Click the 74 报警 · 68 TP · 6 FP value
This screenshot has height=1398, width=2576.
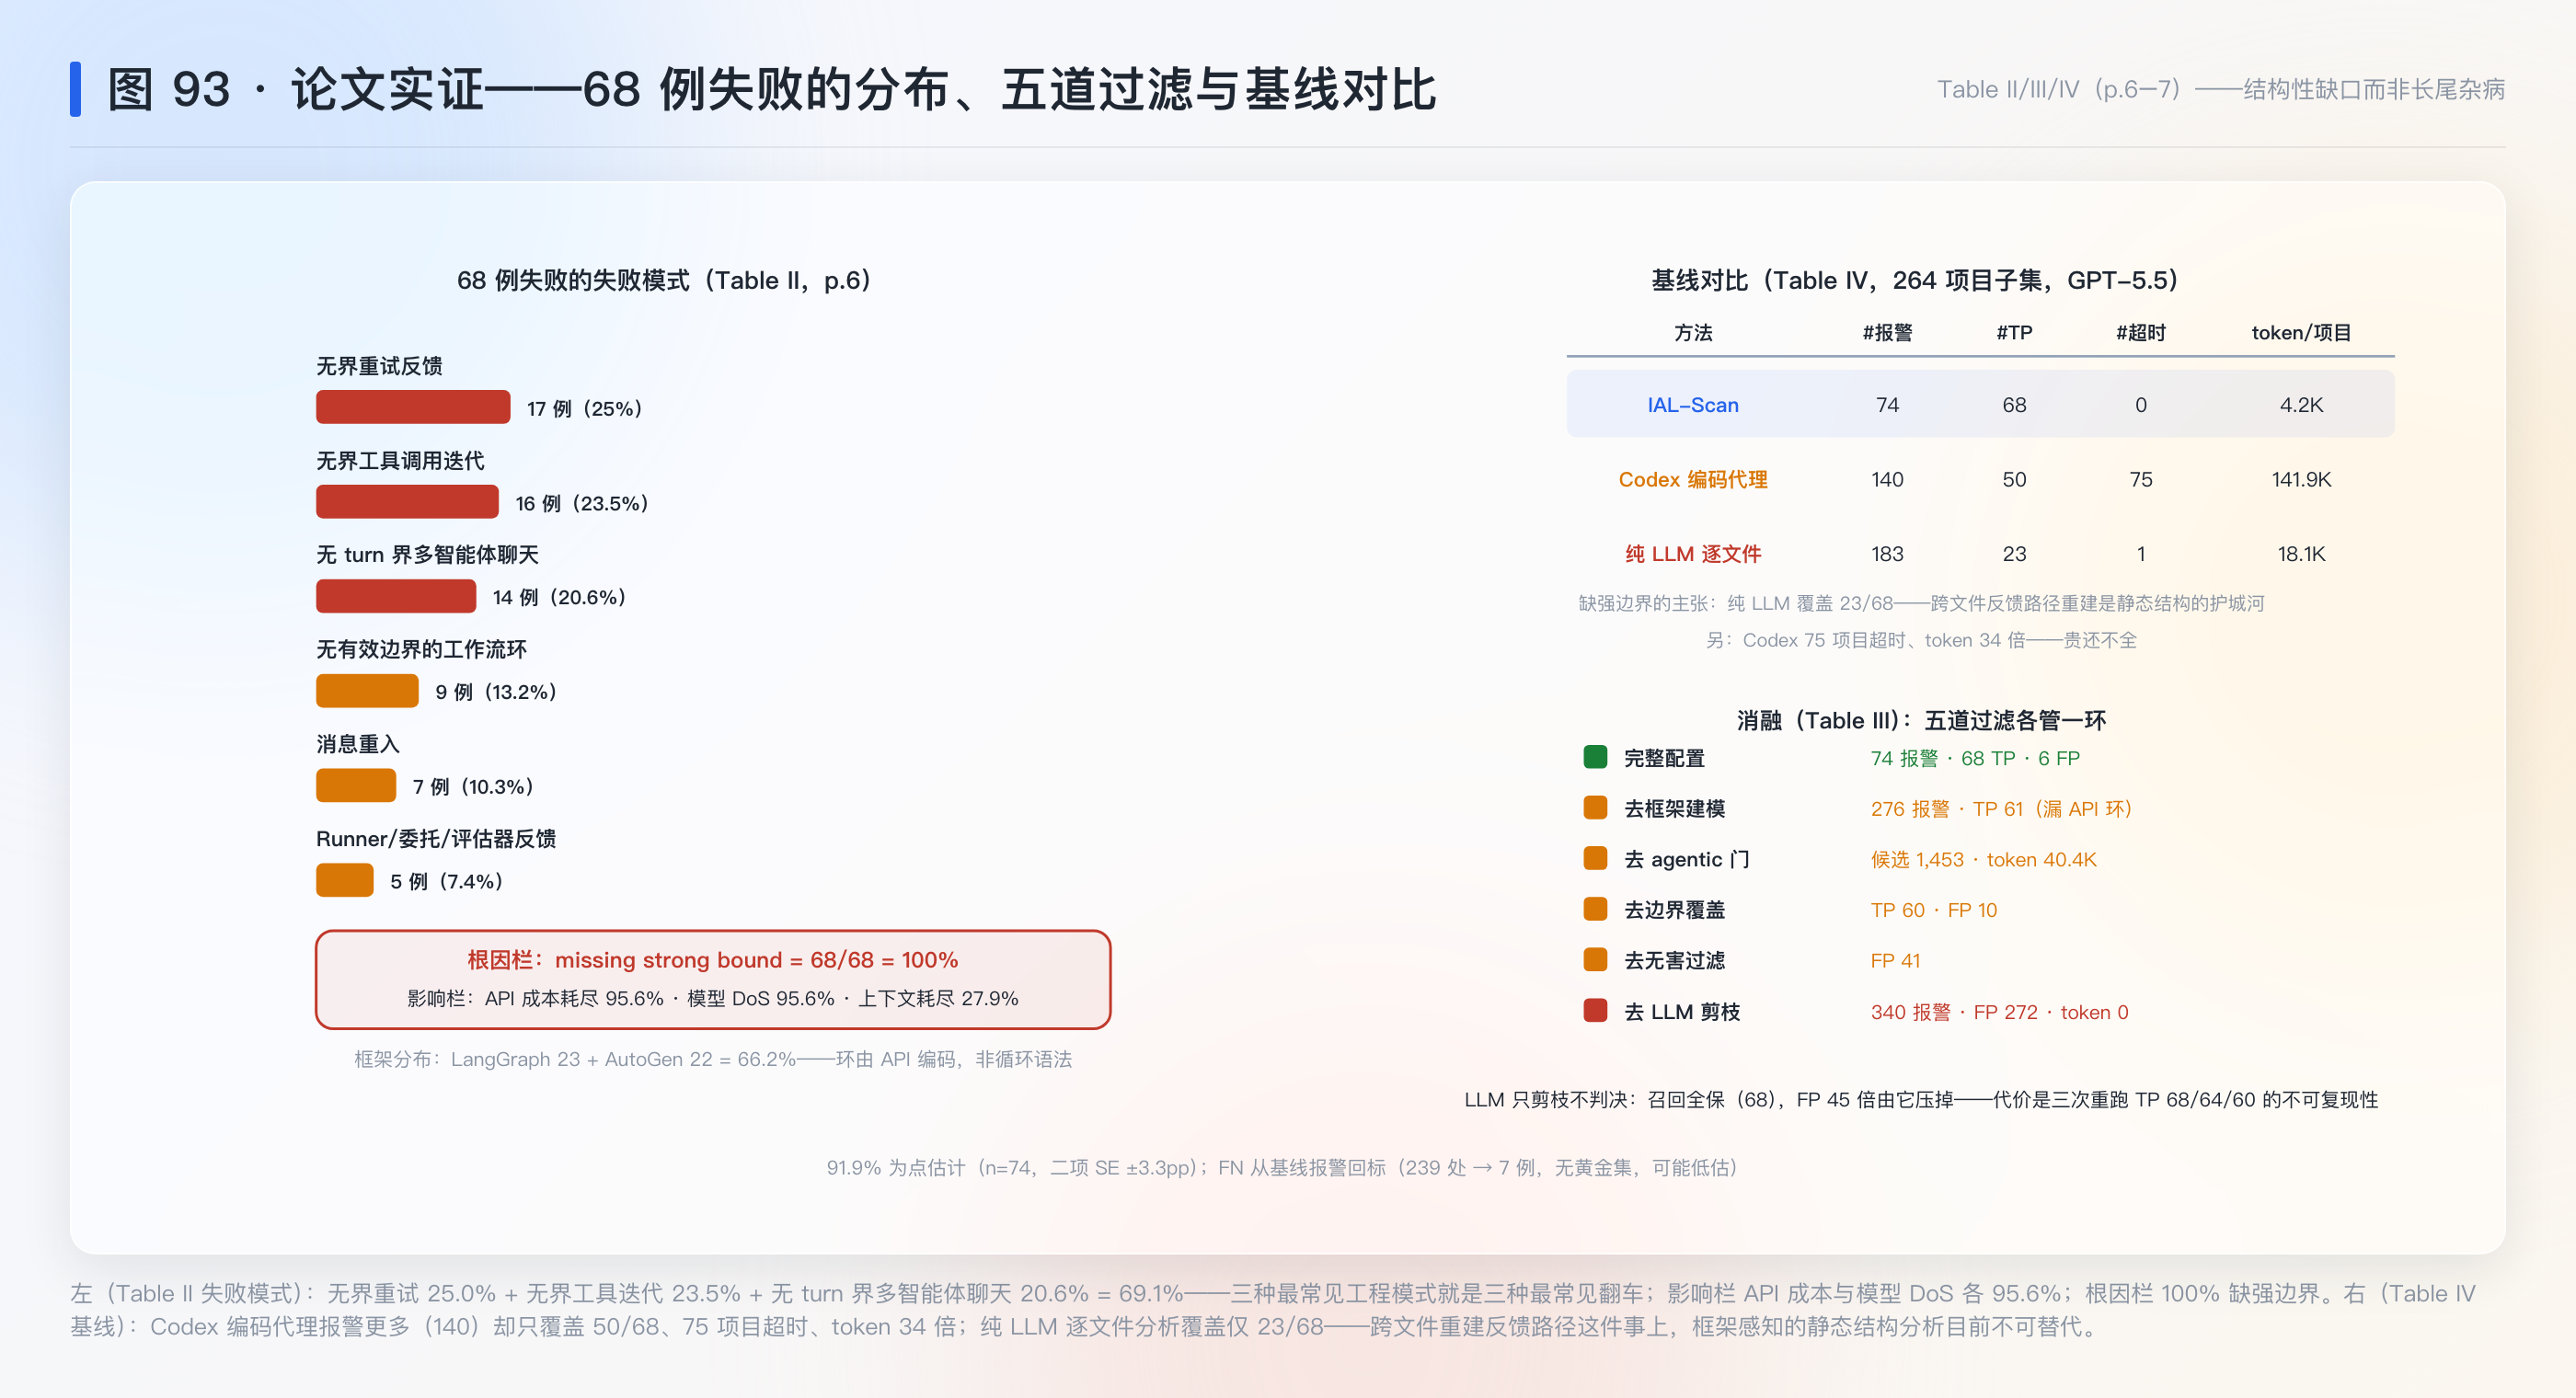click(x=1975, y=758)
